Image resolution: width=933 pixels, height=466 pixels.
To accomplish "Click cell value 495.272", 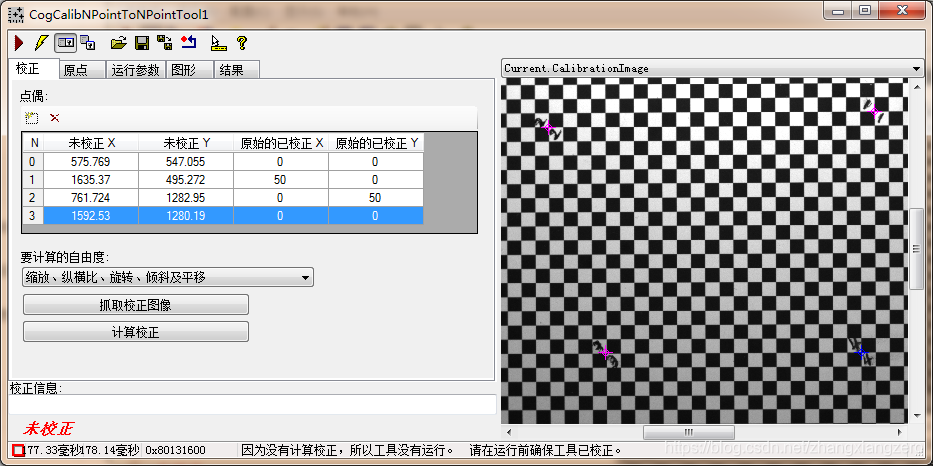I will coord(186,179).
